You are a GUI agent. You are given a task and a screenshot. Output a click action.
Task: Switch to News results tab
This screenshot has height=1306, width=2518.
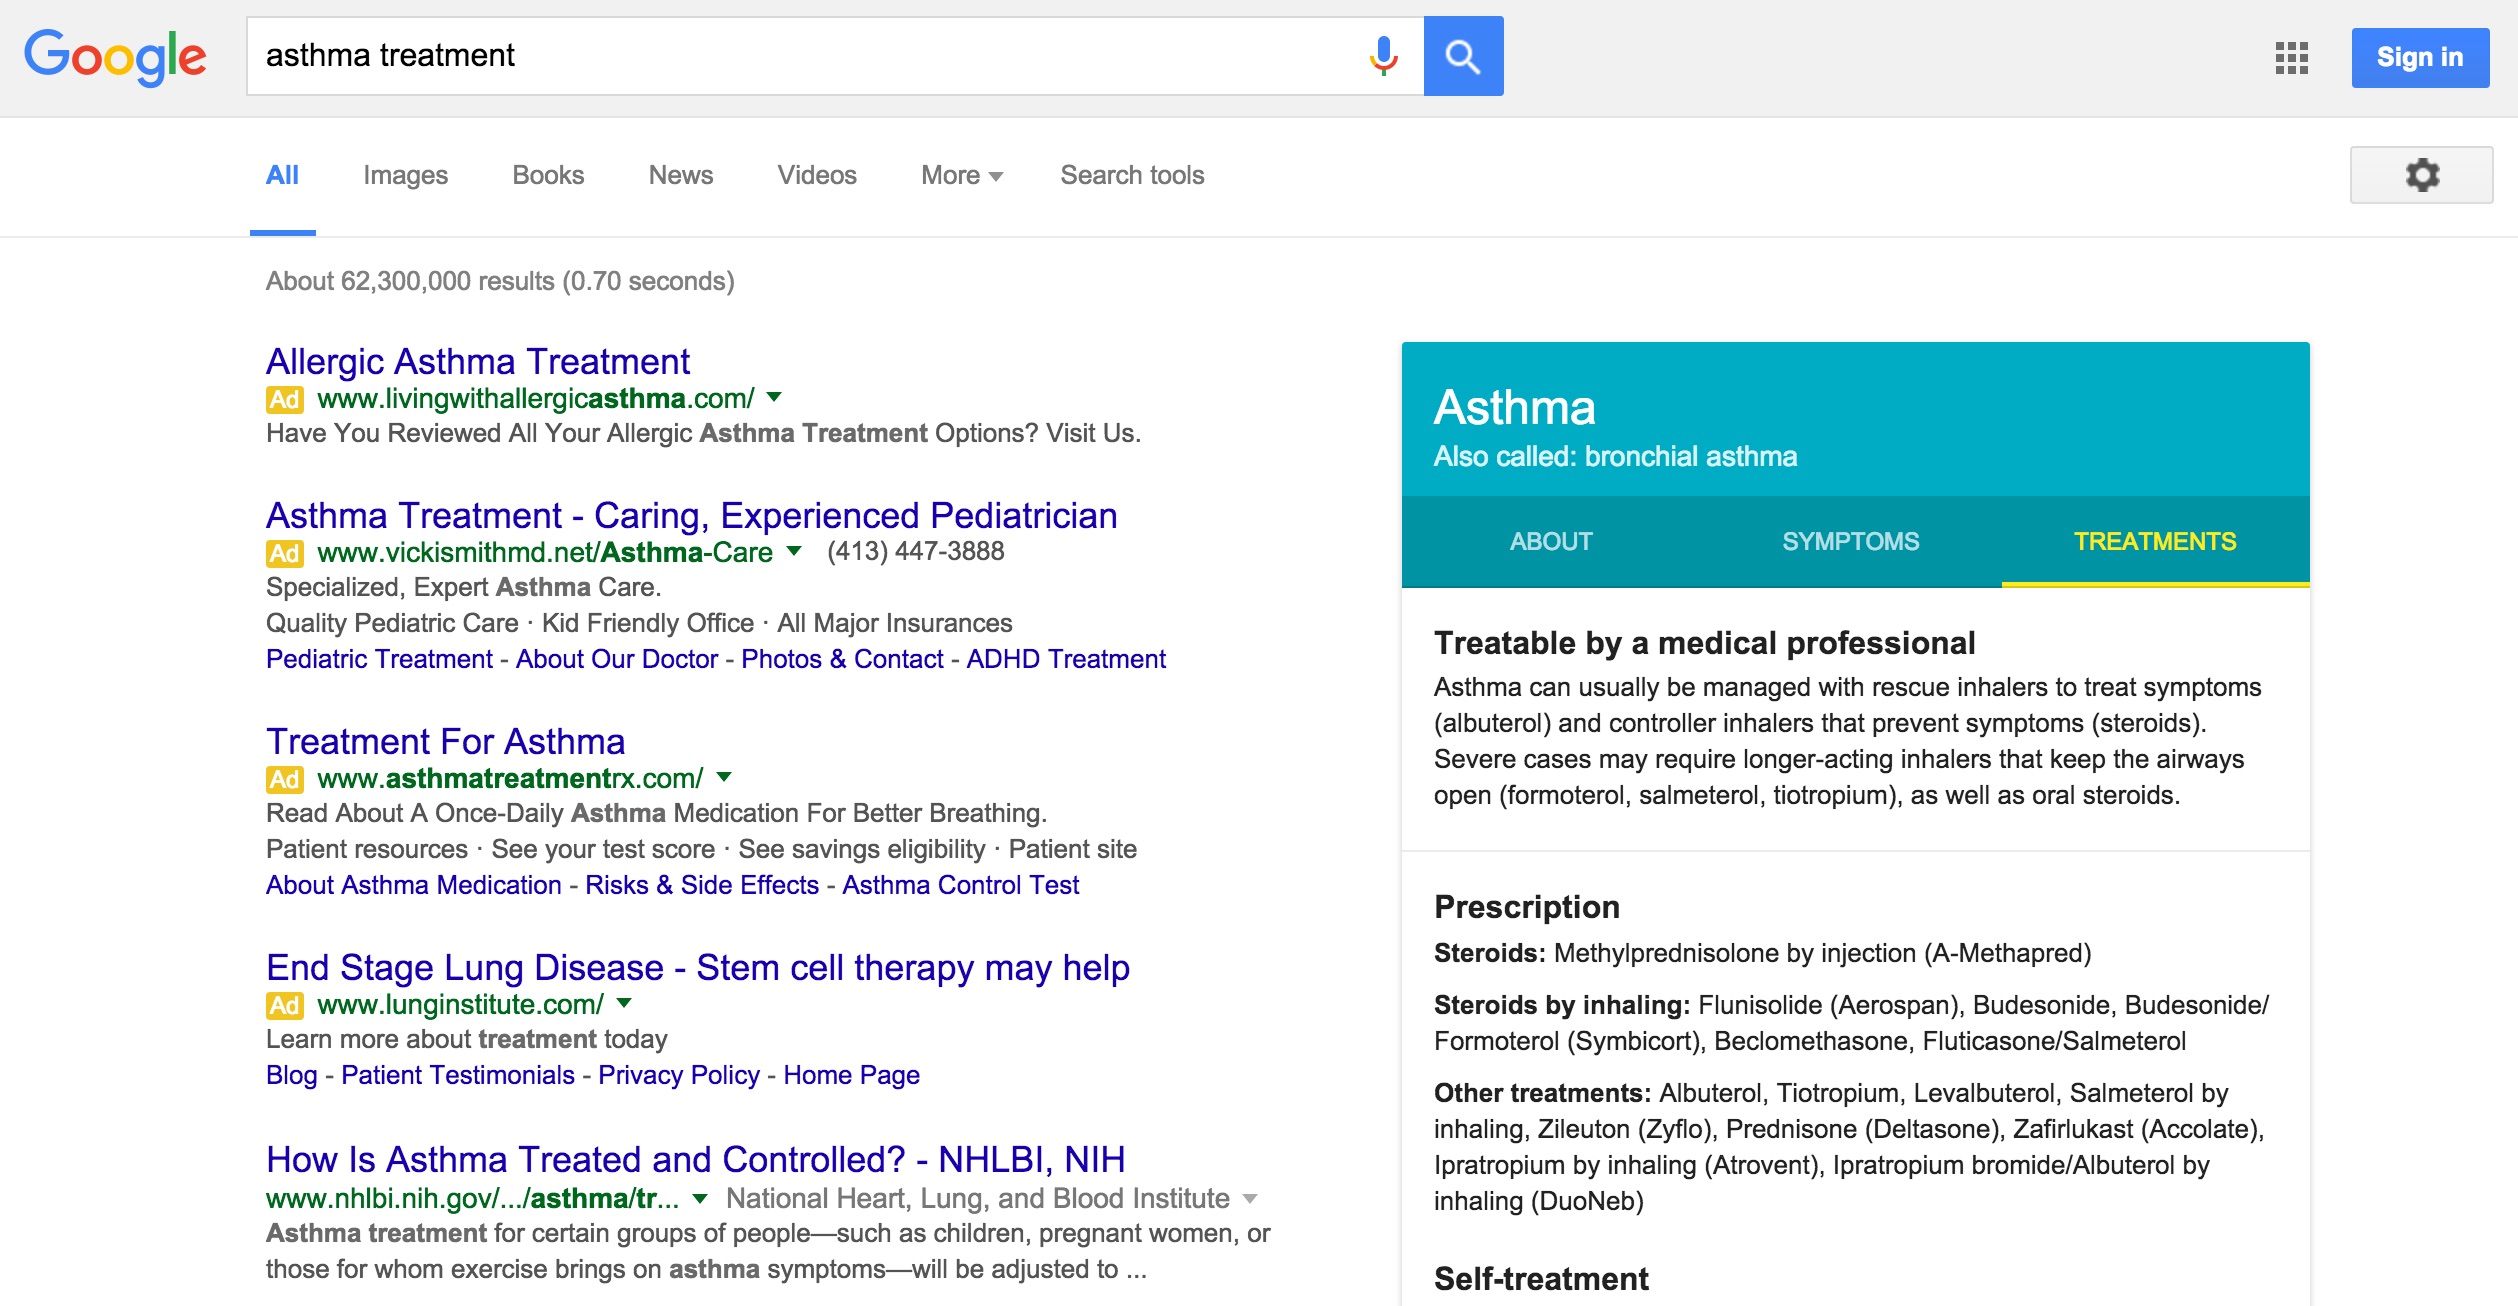[x=681, y=175]
